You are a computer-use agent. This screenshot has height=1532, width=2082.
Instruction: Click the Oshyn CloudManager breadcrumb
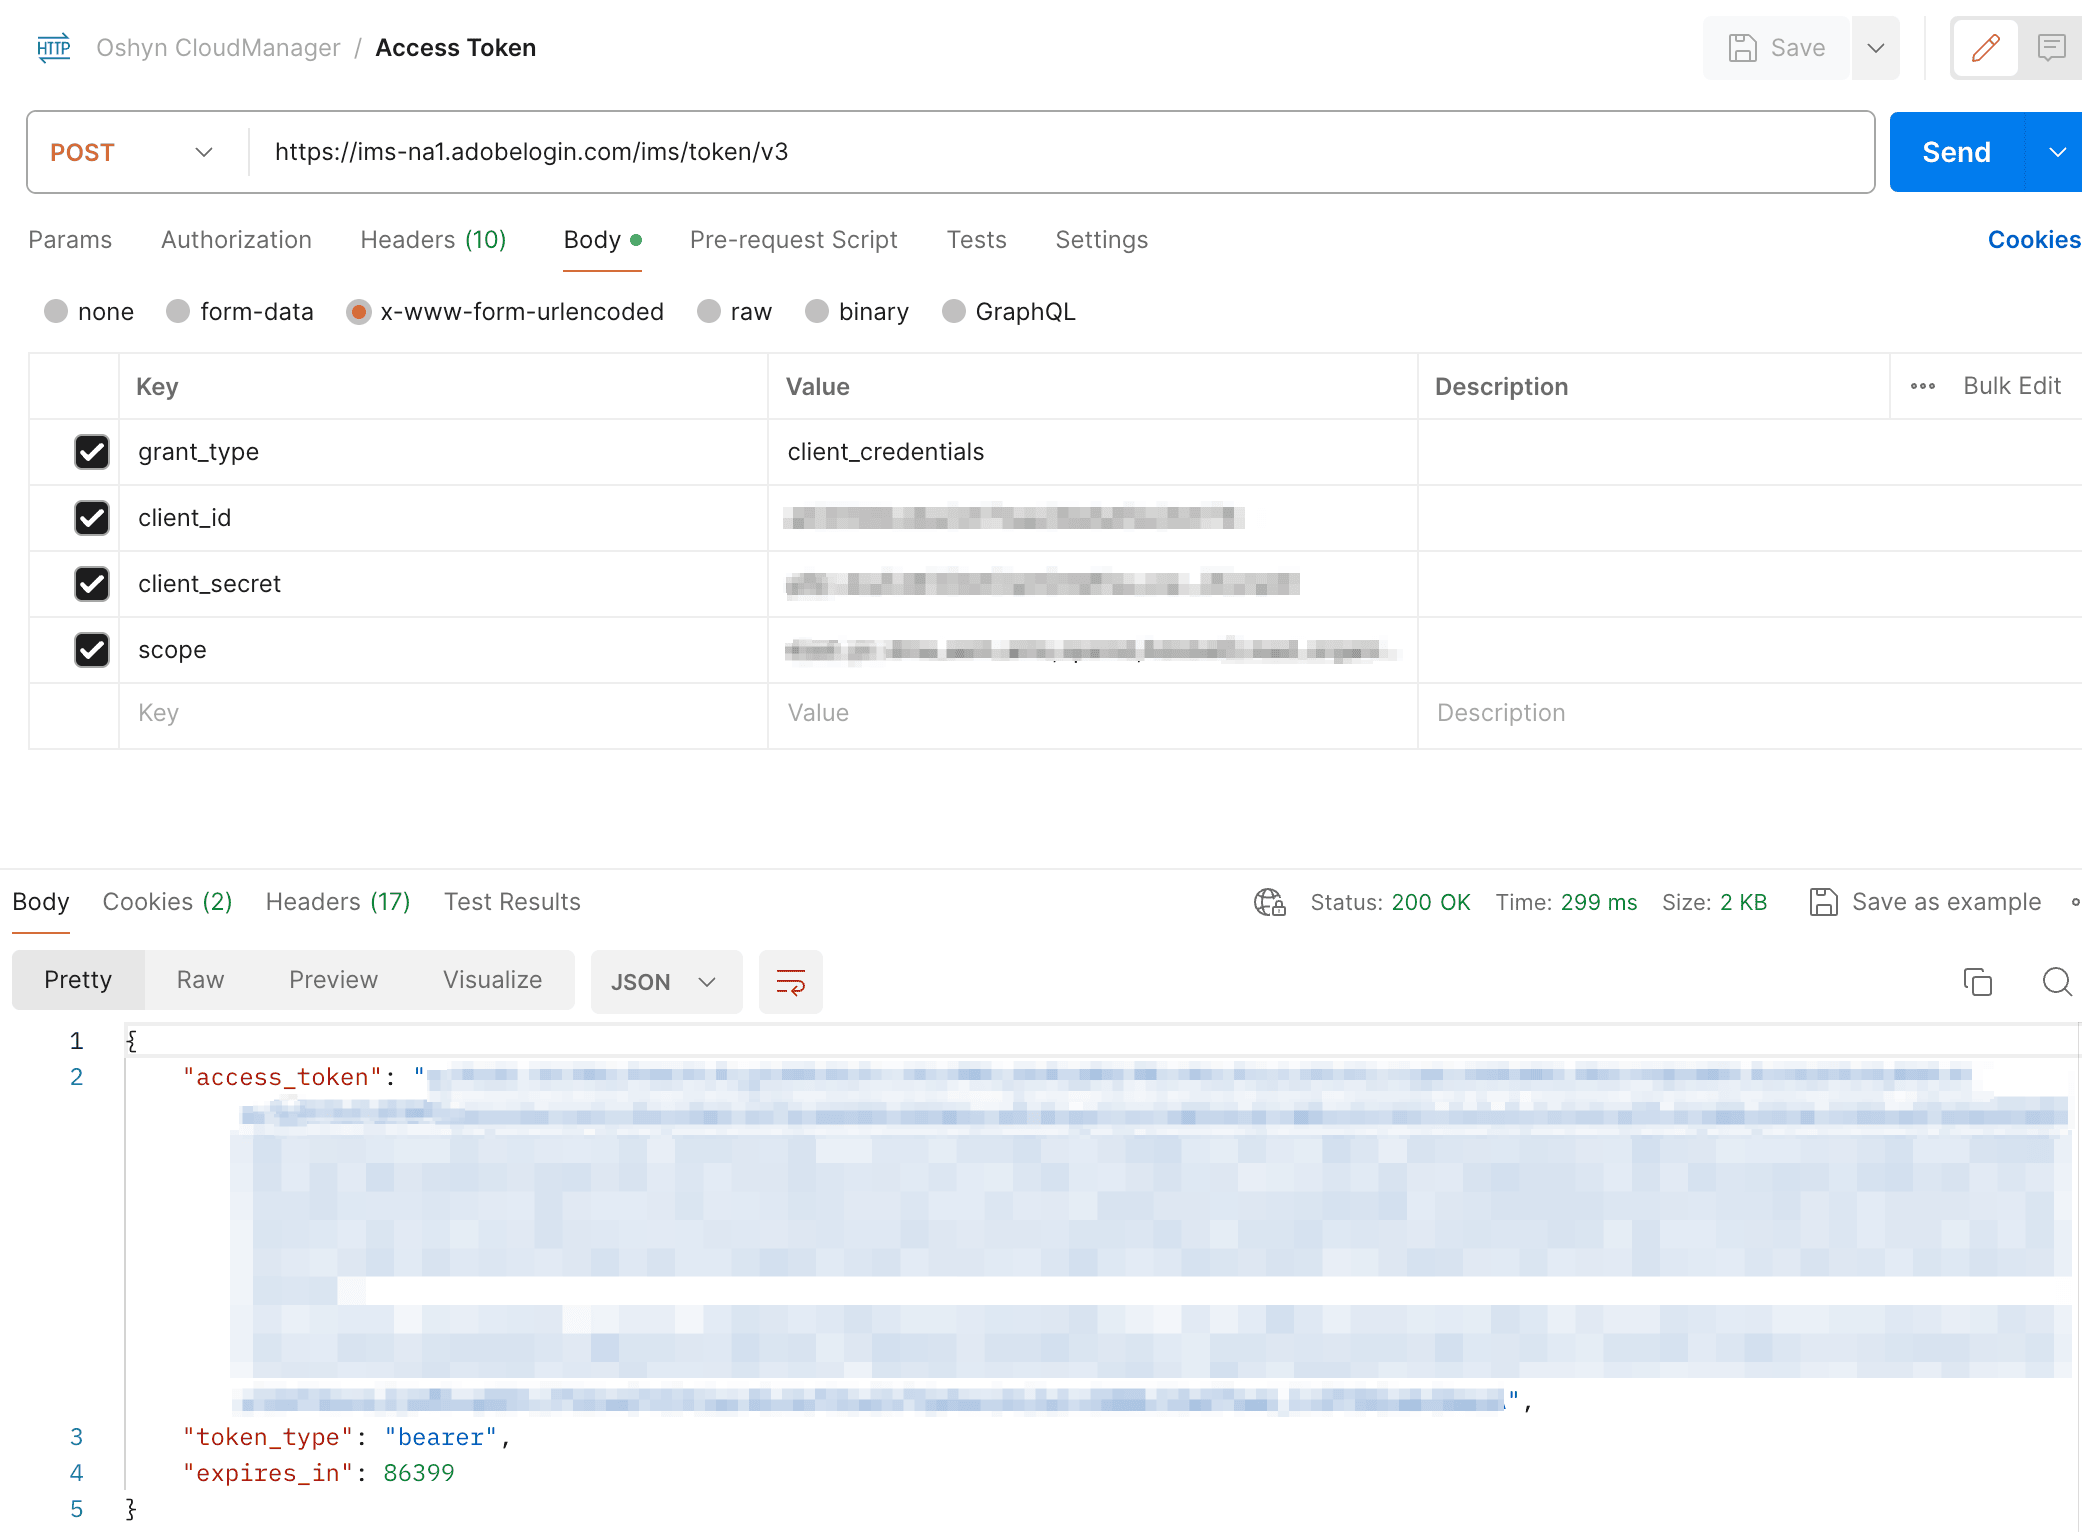pyautogui.click(x=218, y=48)
